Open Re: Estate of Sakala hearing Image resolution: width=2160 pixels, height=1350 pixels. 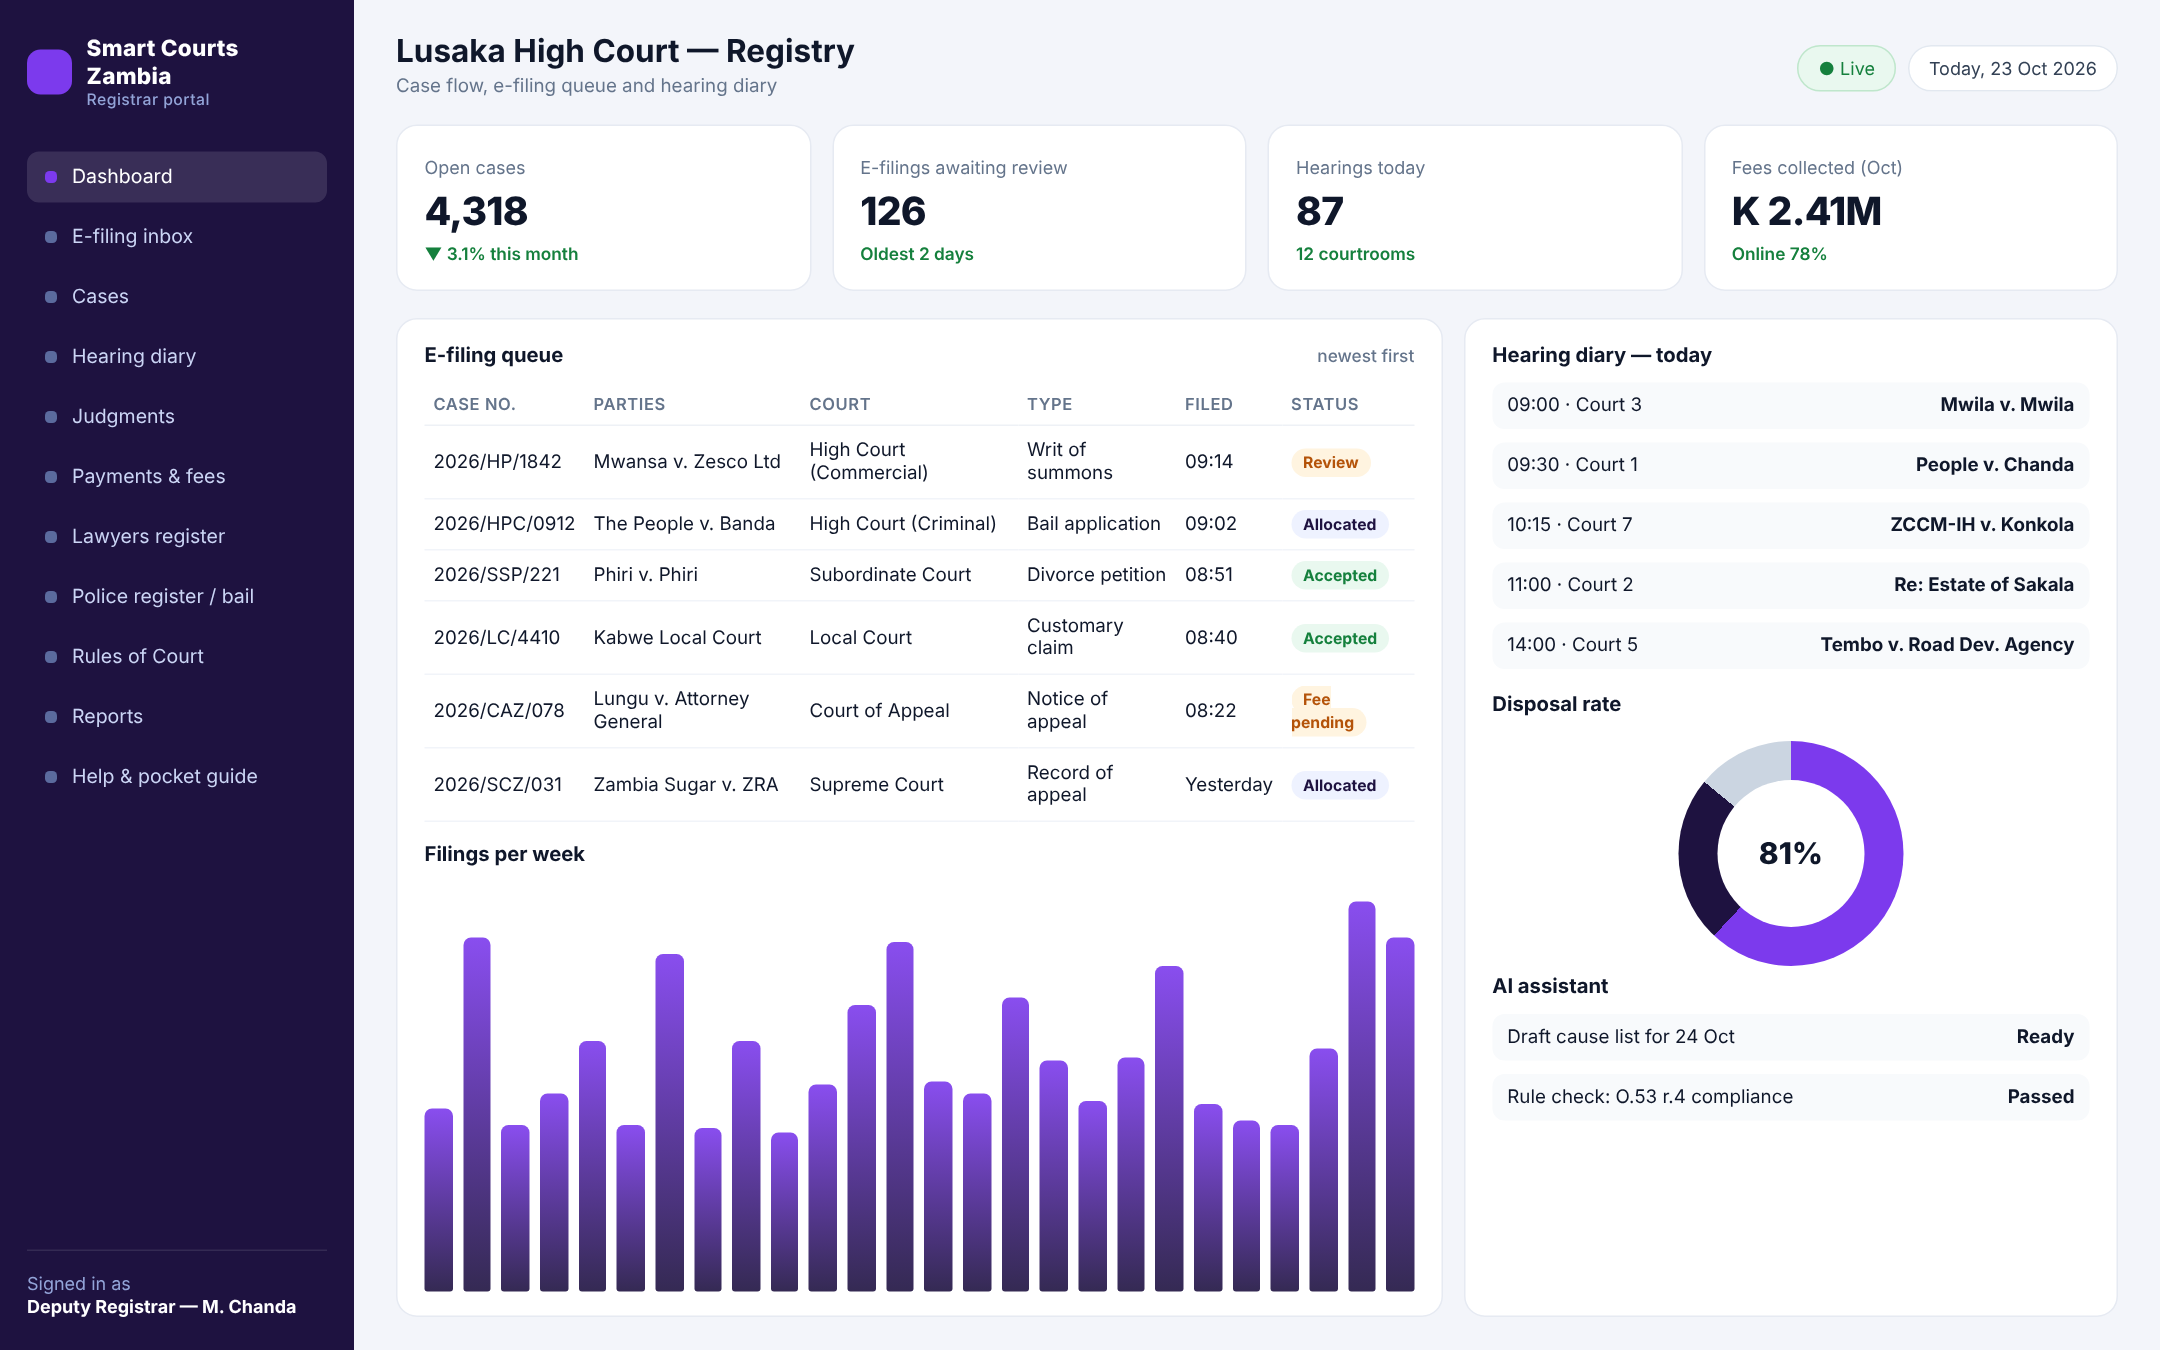[x=1790, y=585]
